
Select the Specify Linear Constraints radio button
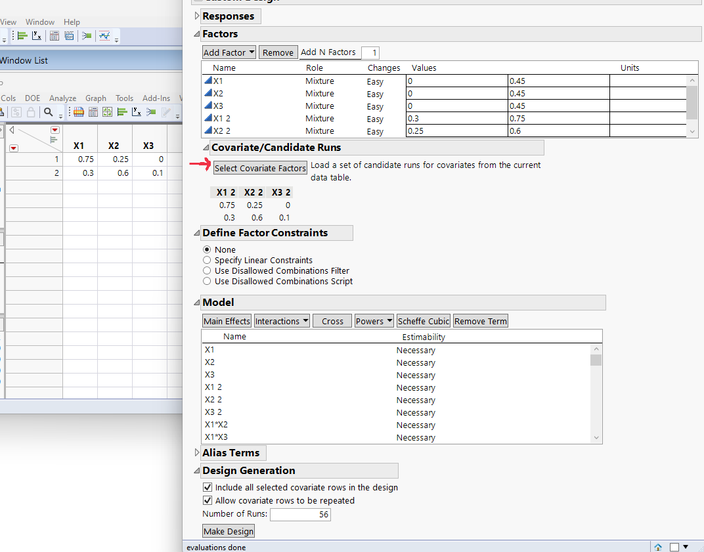[207, 260]
